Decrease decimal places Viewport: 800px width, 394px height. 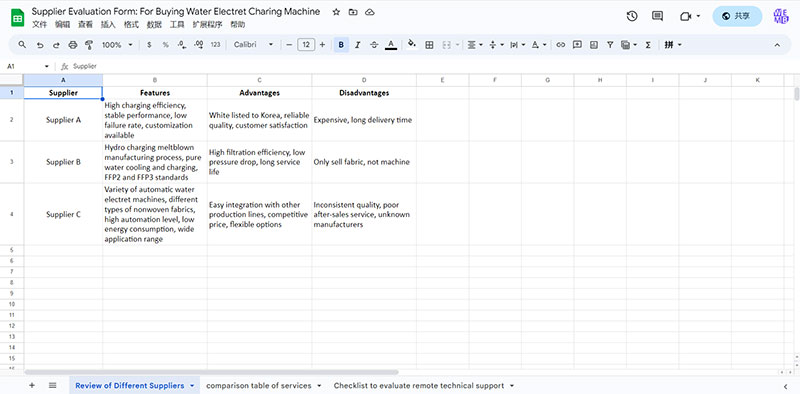click(182, 45)
